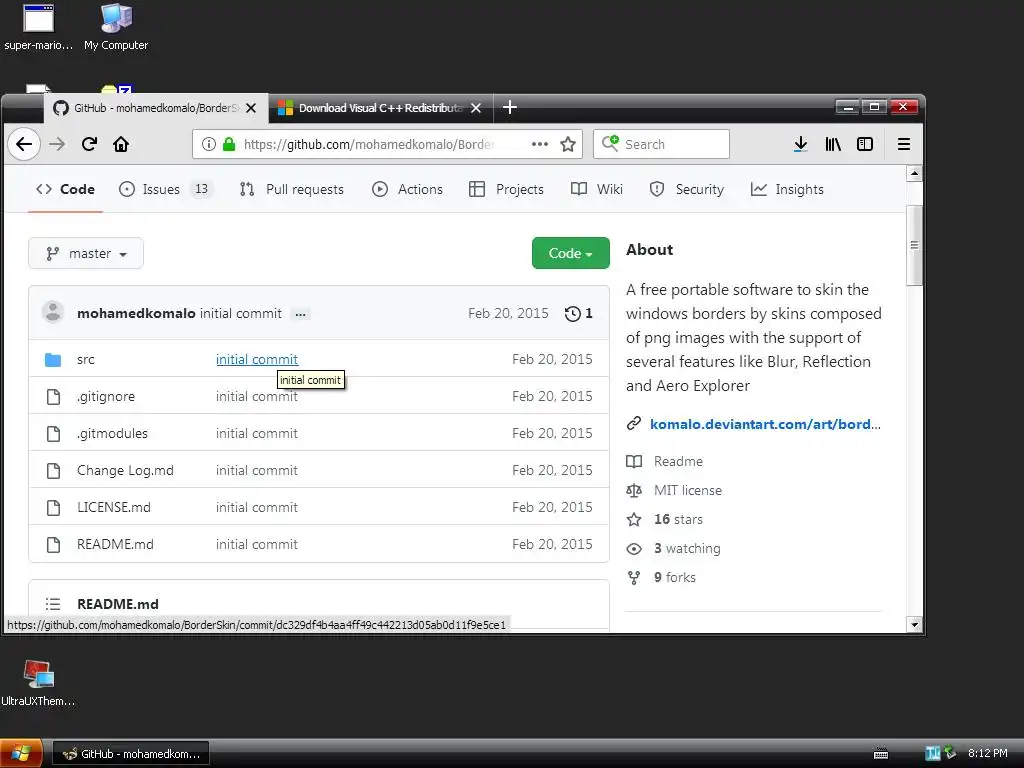Open the page actions three-dot menu
The width and height of the screenshot is (1024, 768).
[539, 144]
